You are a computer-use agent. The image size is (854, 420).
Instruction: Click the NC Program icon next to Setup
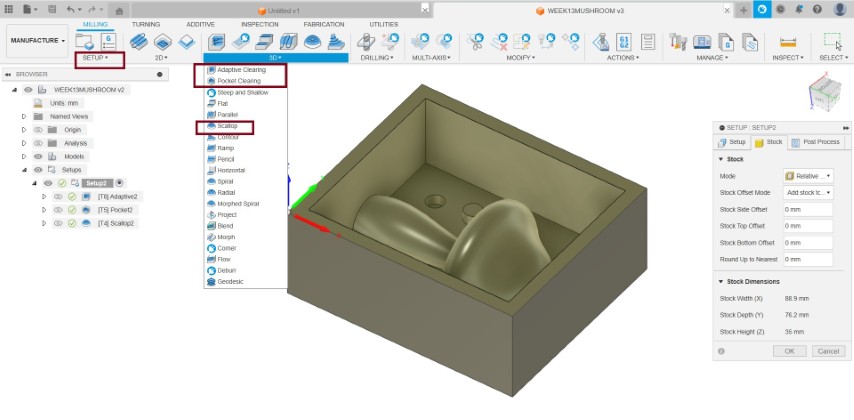[108, 41]
